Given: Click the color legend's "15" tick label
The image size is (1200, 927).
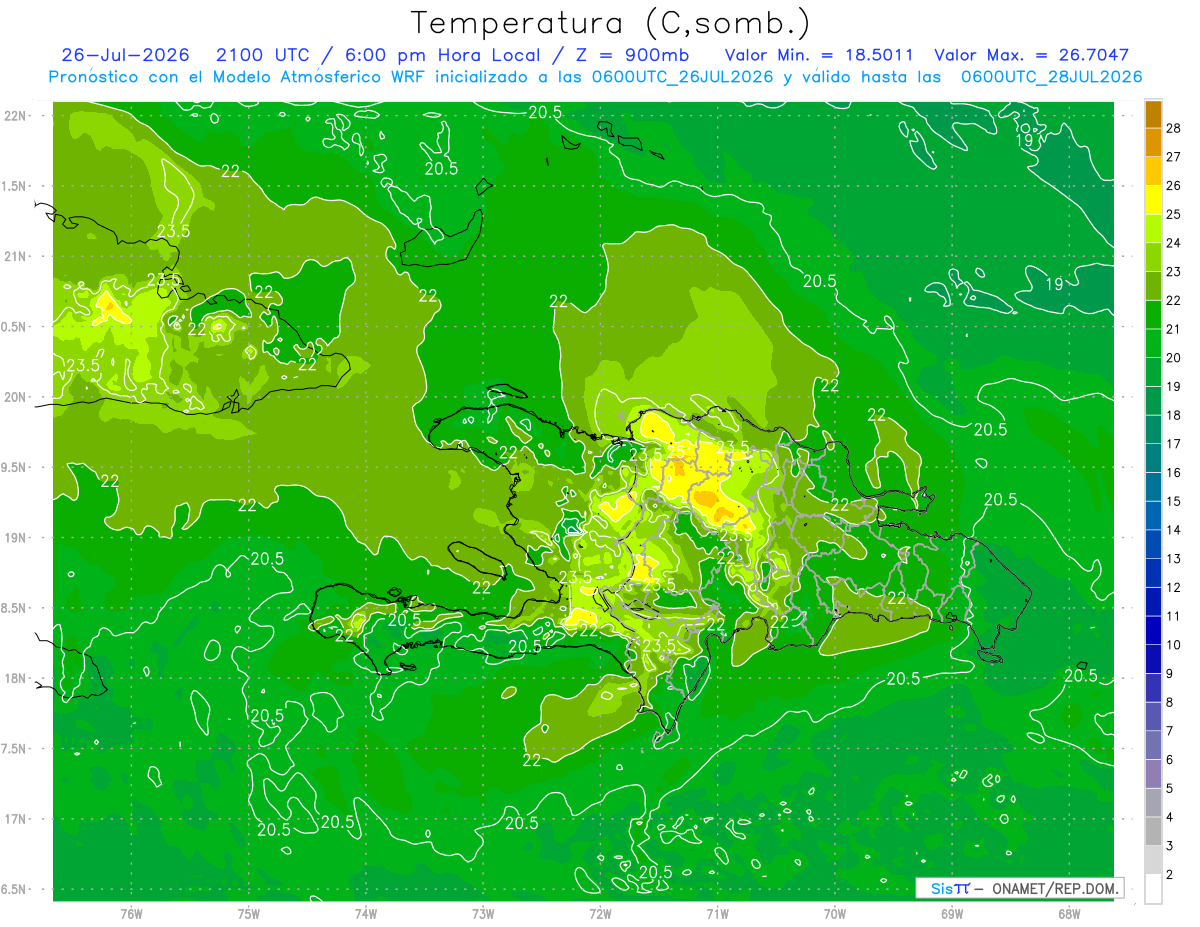Looking at the screenshot, I should coord(1174,501).
